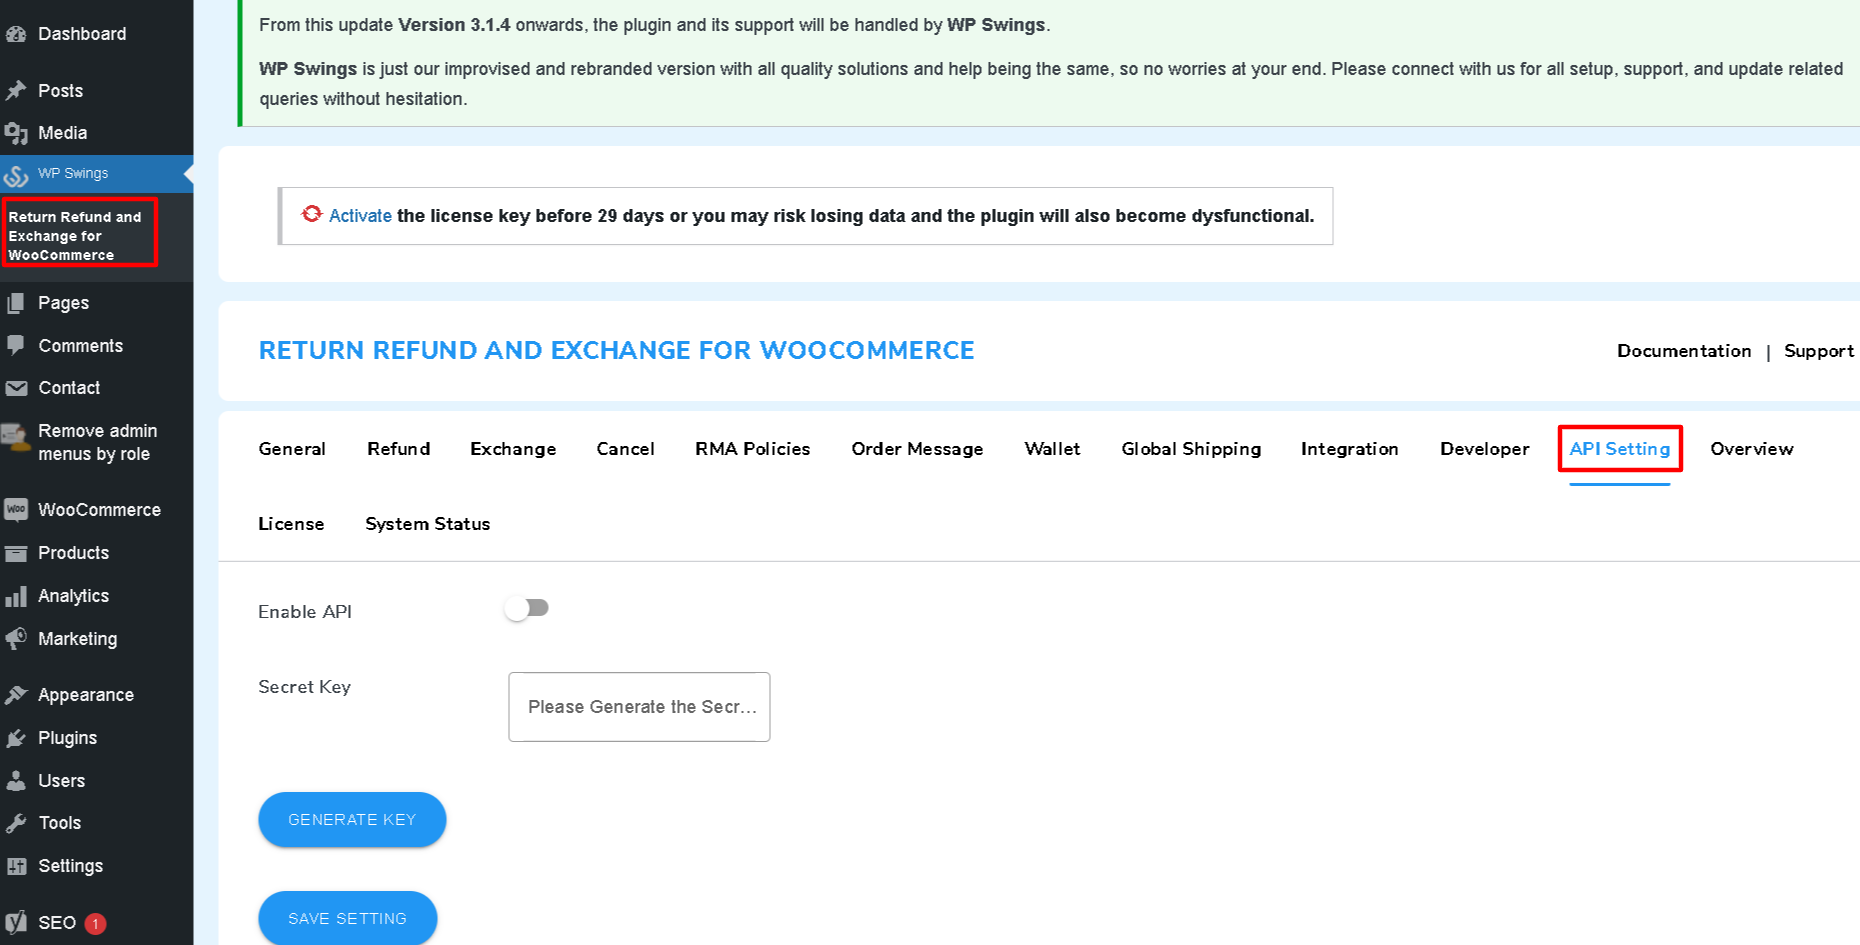Click the Users person icon
Image resolution: width=1860 pixels, height=945 pixels.
pyautogui.click(x=16, y=781)
